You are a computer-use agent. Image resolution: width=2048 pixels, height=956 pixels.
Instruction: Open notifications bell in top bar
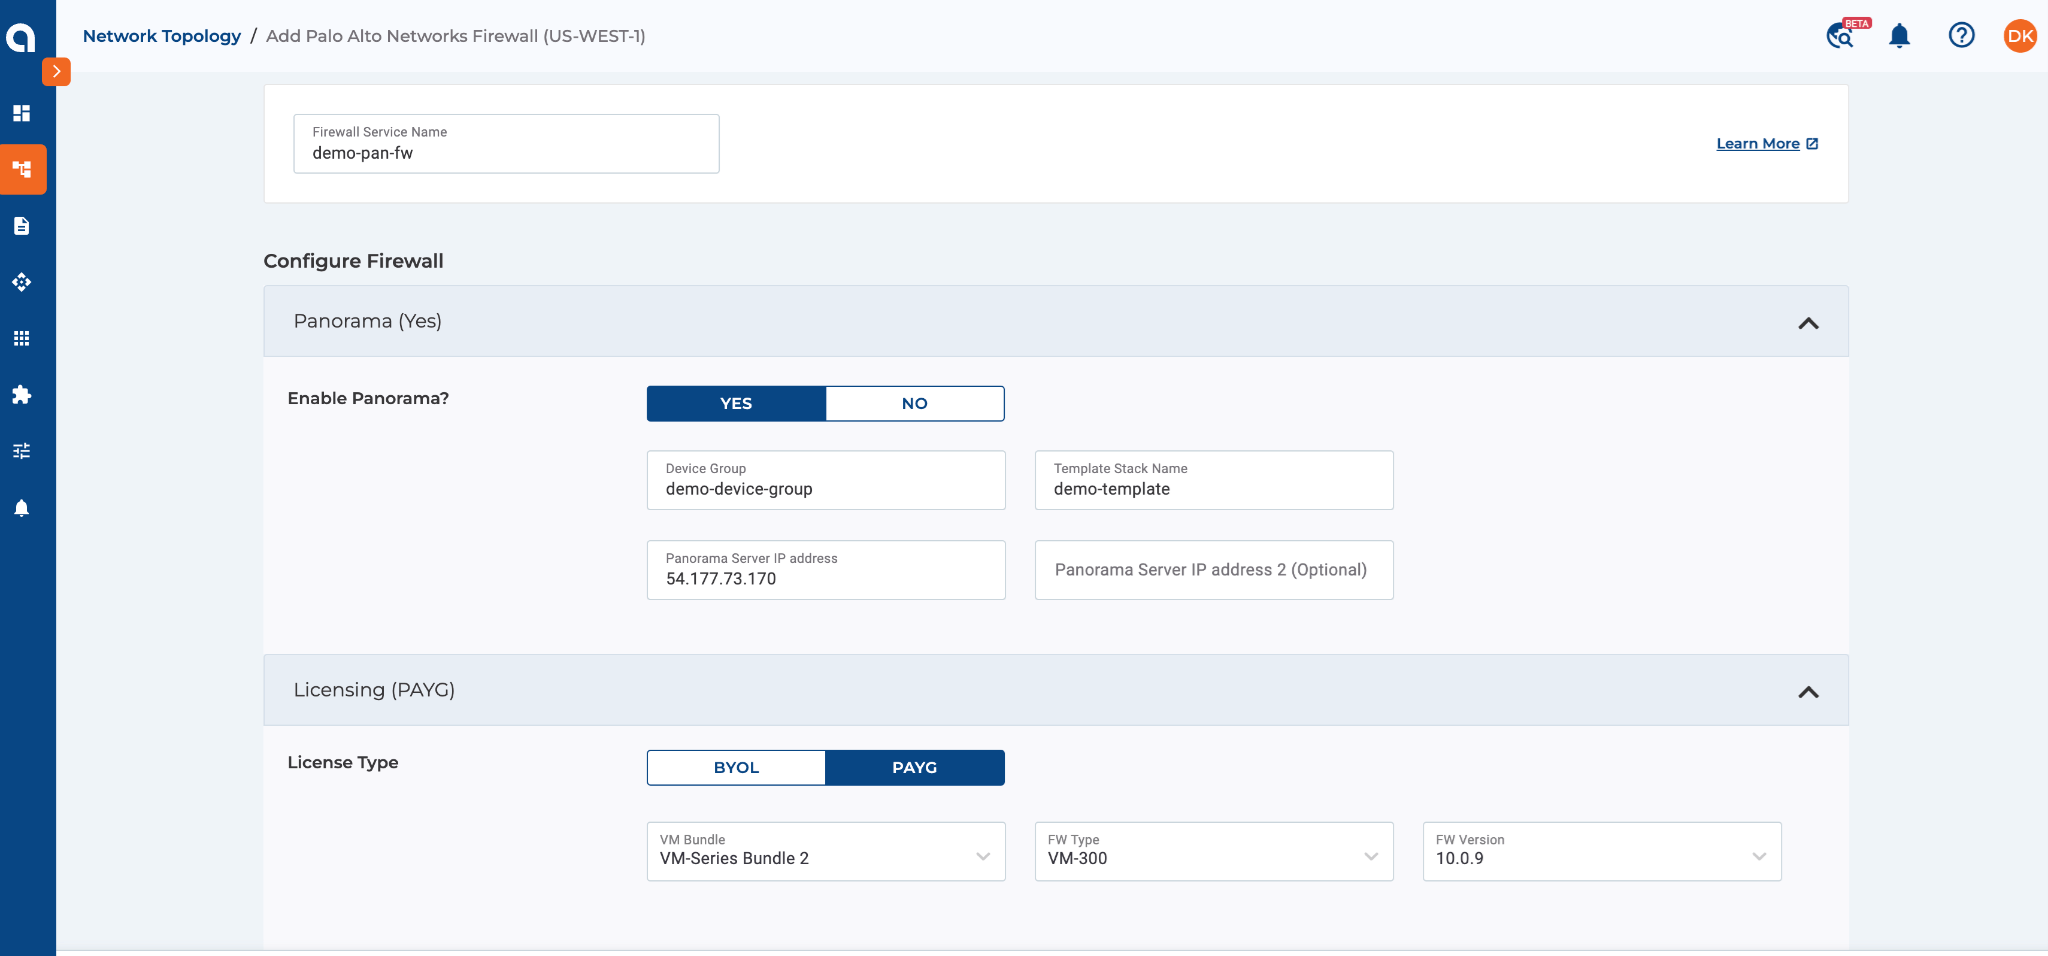coord(1899,36)
